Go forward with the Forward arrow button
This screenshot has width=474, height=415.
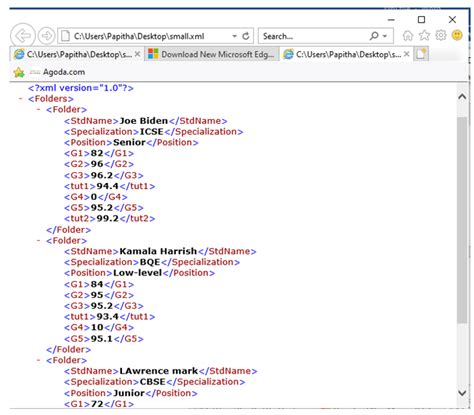coord(46,36)
